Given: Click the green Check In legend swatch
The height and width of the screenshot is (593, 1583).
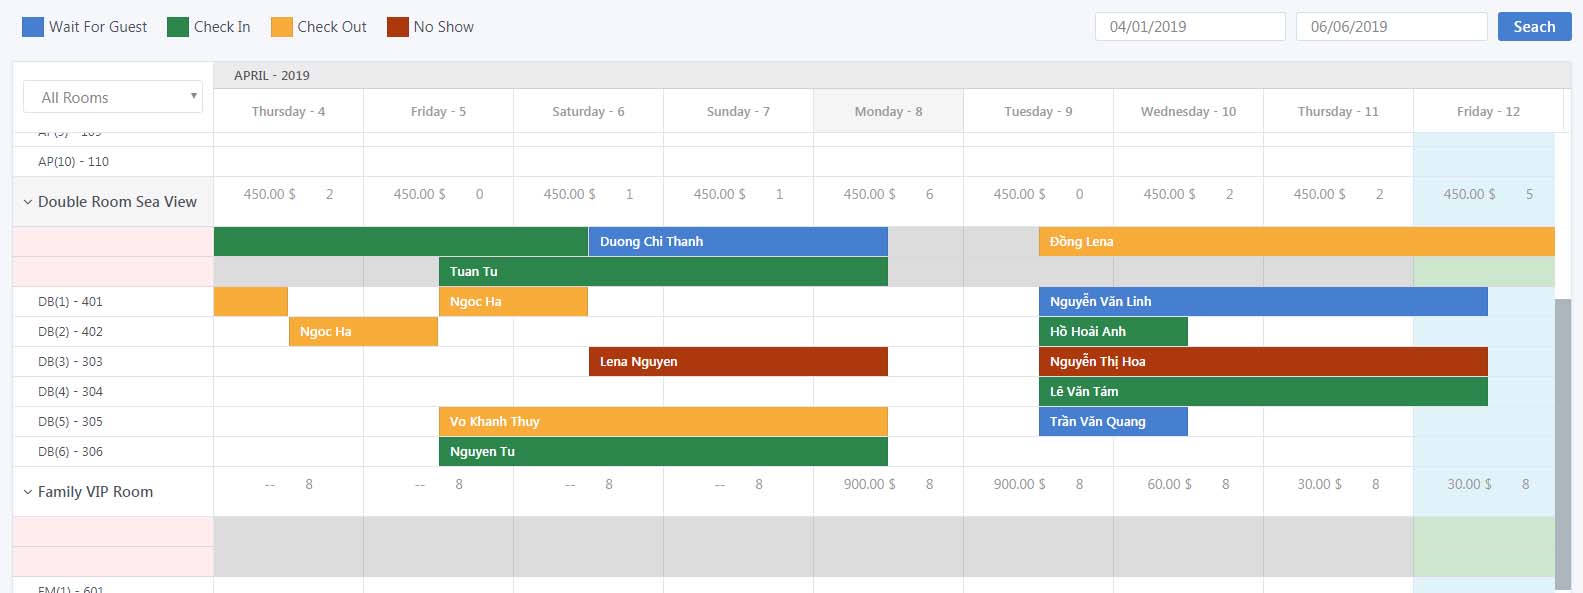Looking at the screenshot, I should [178, 27].
